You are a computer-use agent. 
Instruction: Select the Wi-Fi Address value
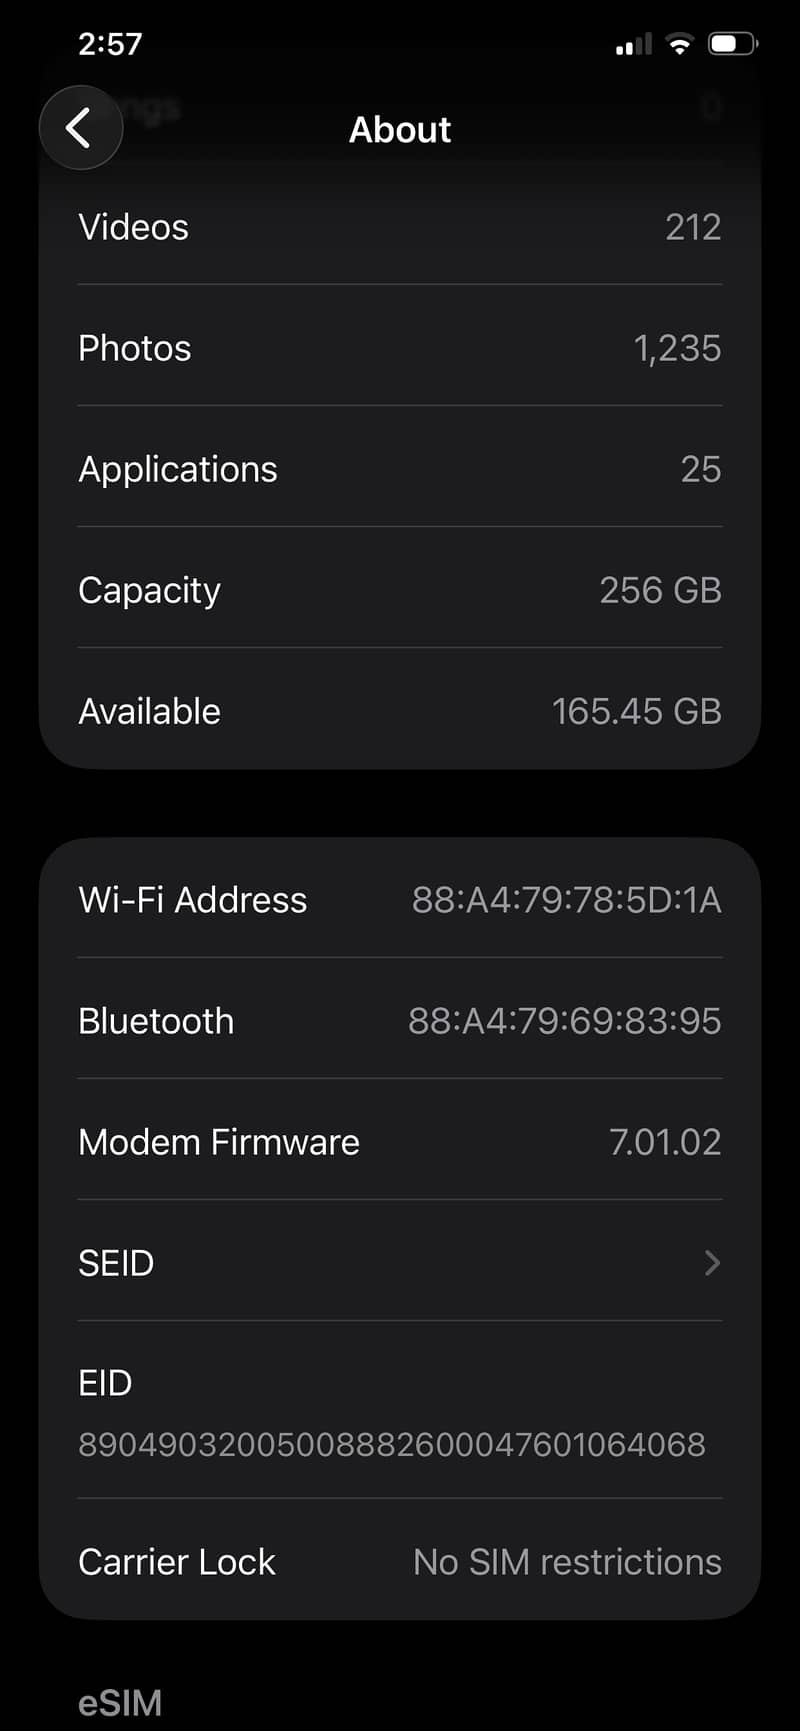(566, 900)
